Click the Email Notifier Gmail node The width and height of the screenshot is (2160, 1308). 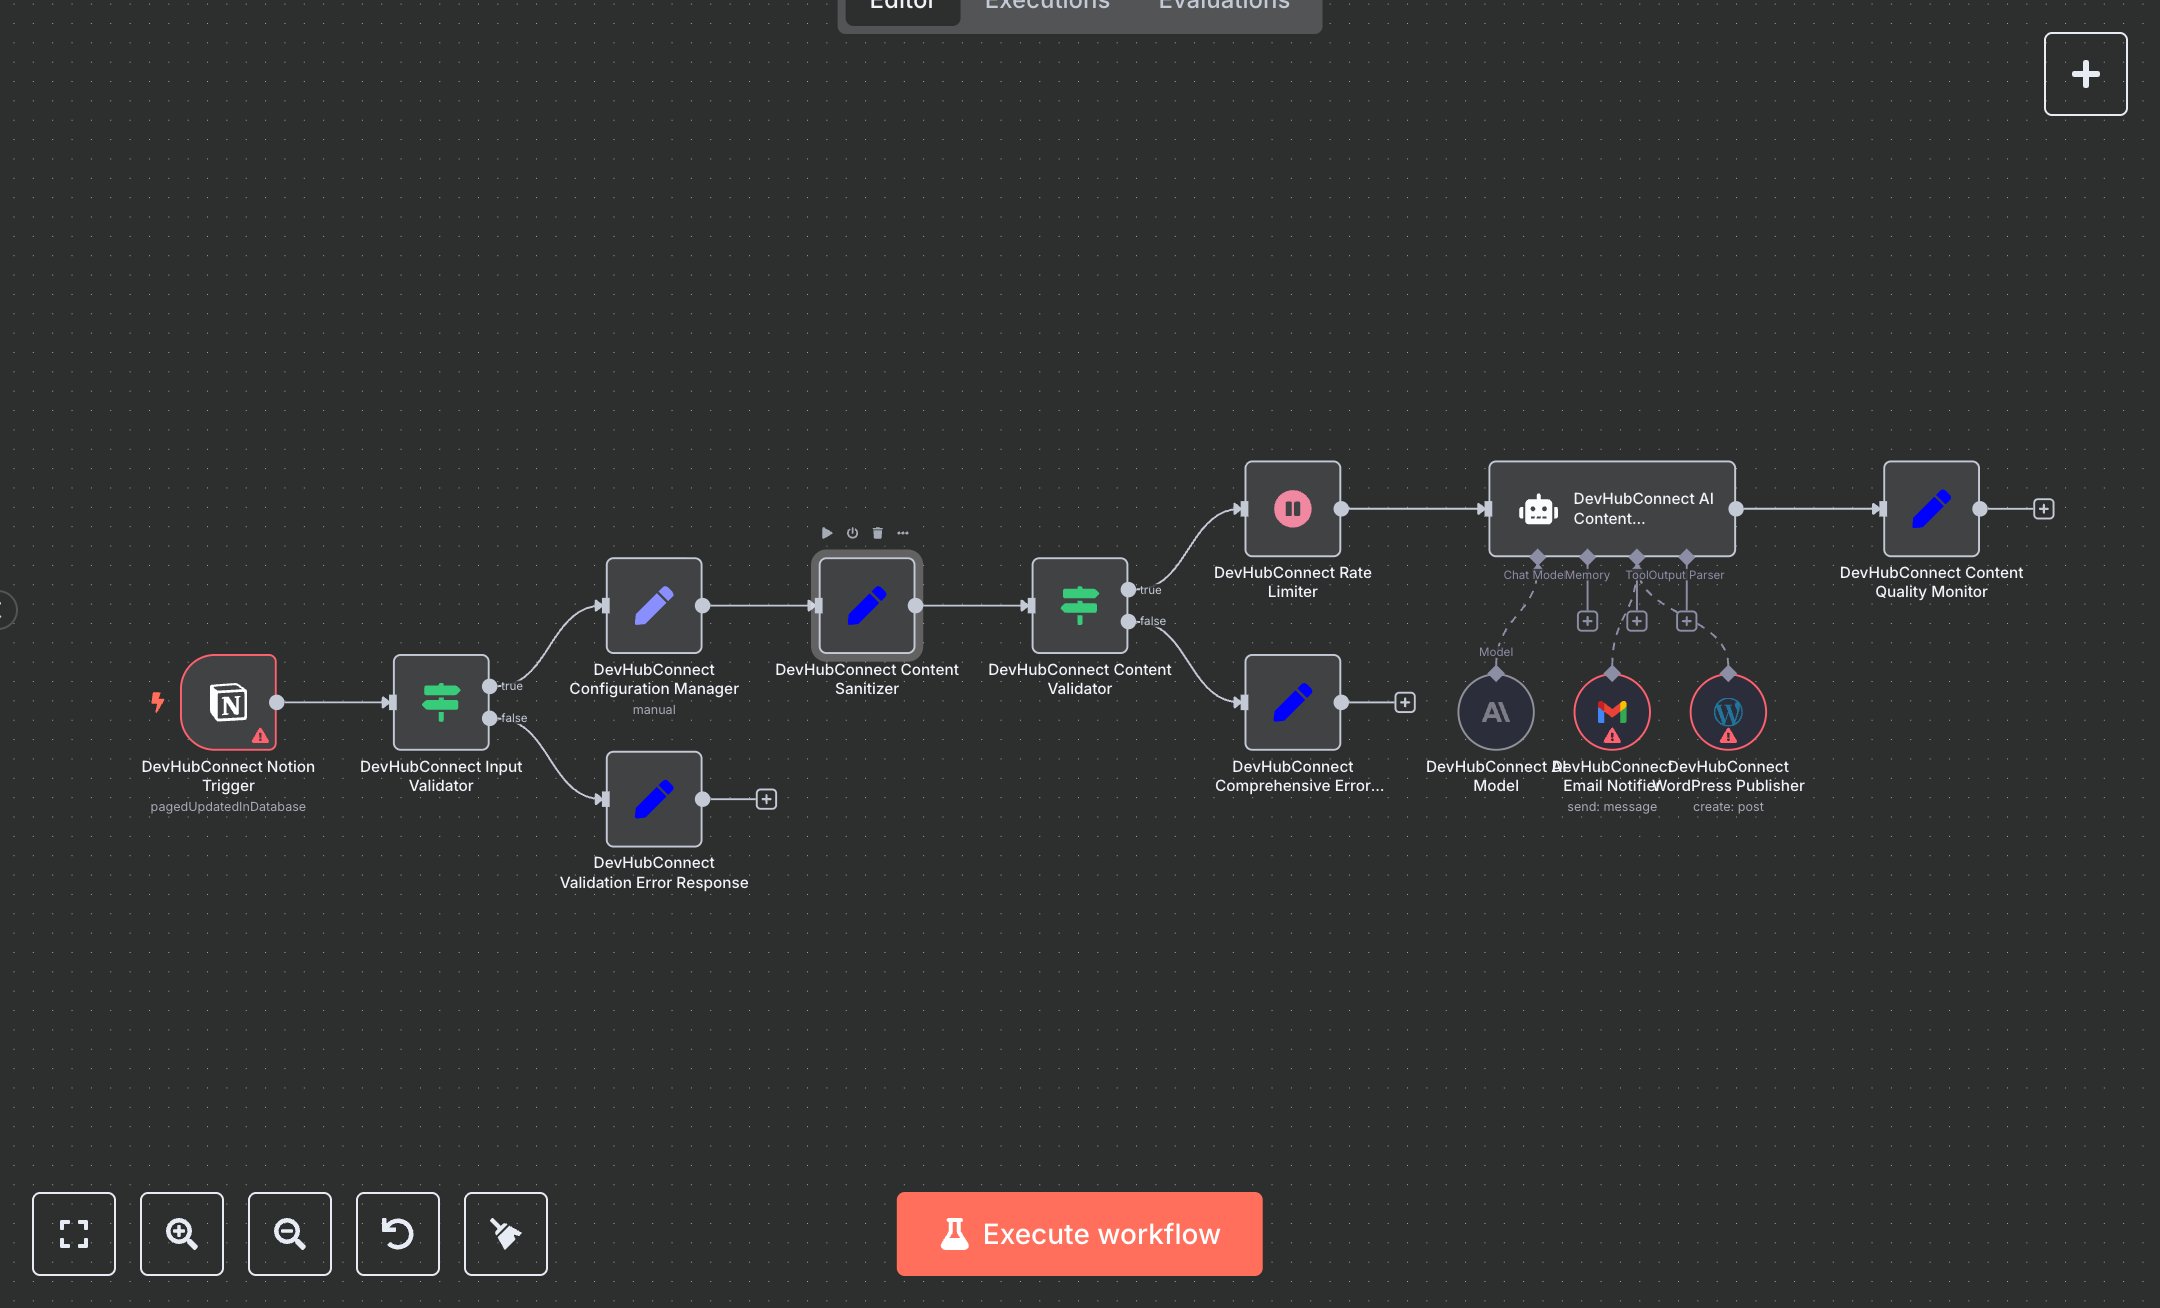[1611, 712]
